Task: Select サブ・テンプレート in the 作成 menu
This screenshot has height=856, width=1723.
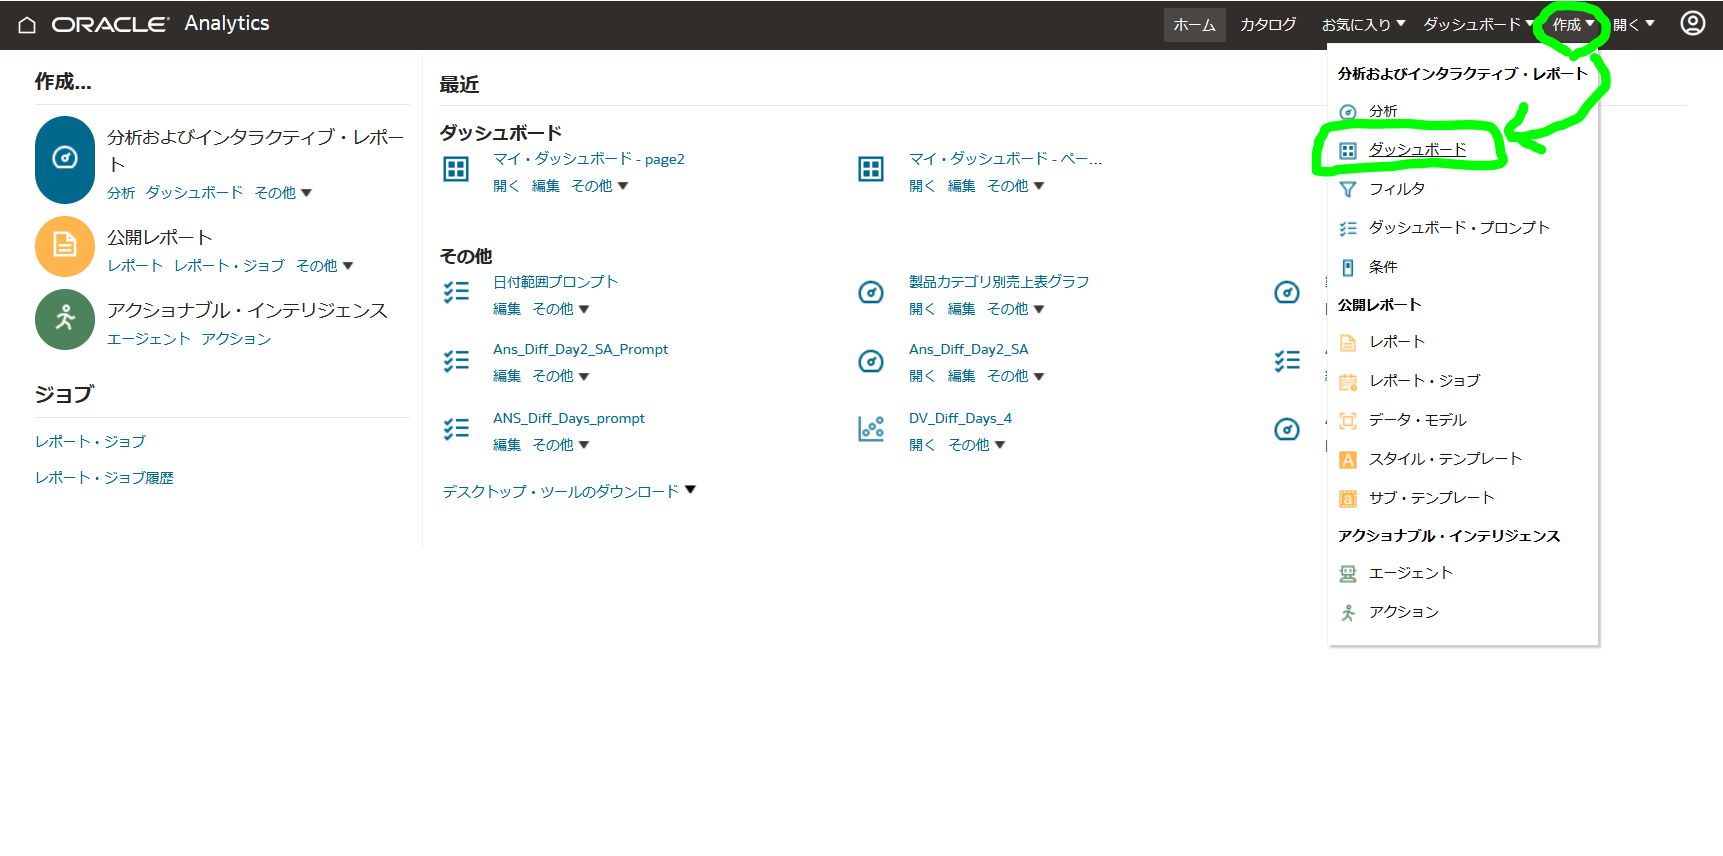Action: [x=1431, y=498]
